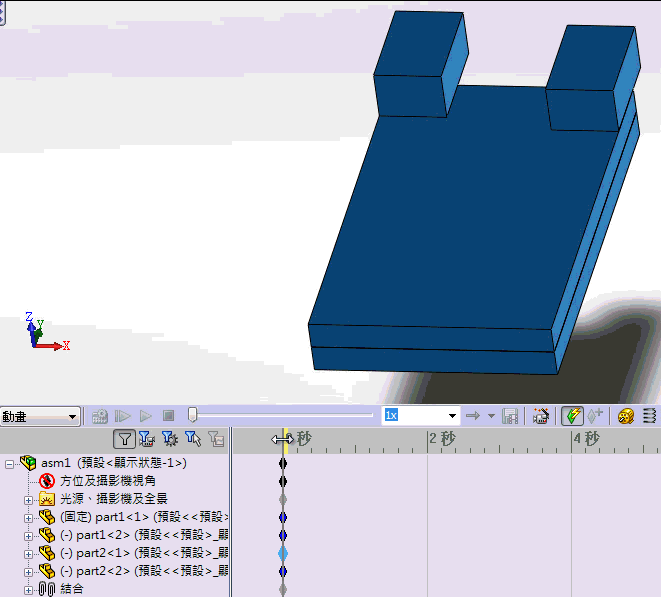Click the yellow time bar on ruler
This screenshot has width=661, height=597.
point(285,441)
